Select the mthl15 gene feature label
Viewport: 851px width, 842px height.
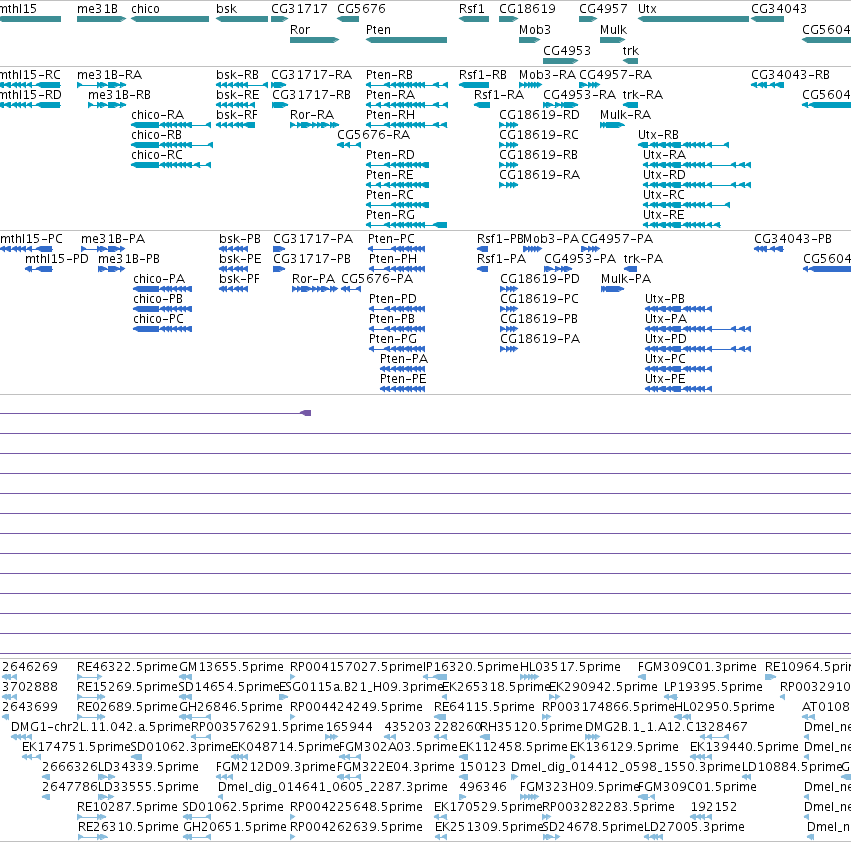coord(18,9)
